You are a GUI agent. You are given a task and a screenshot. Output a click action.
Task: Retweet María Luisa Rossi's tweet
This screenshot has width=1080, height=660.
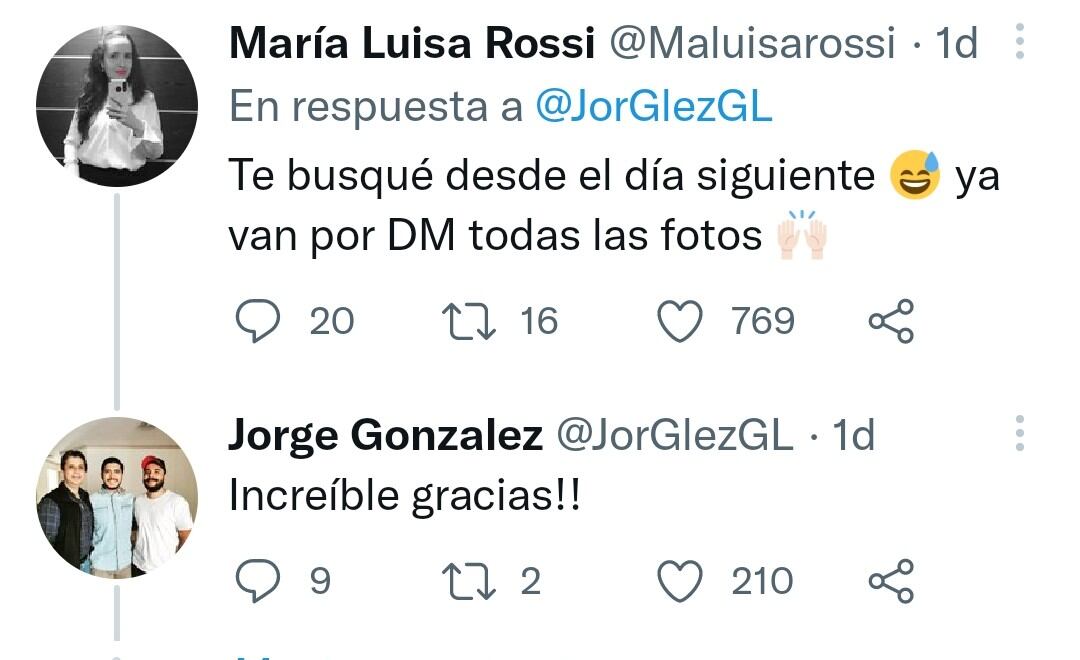(x=466, y=321)
